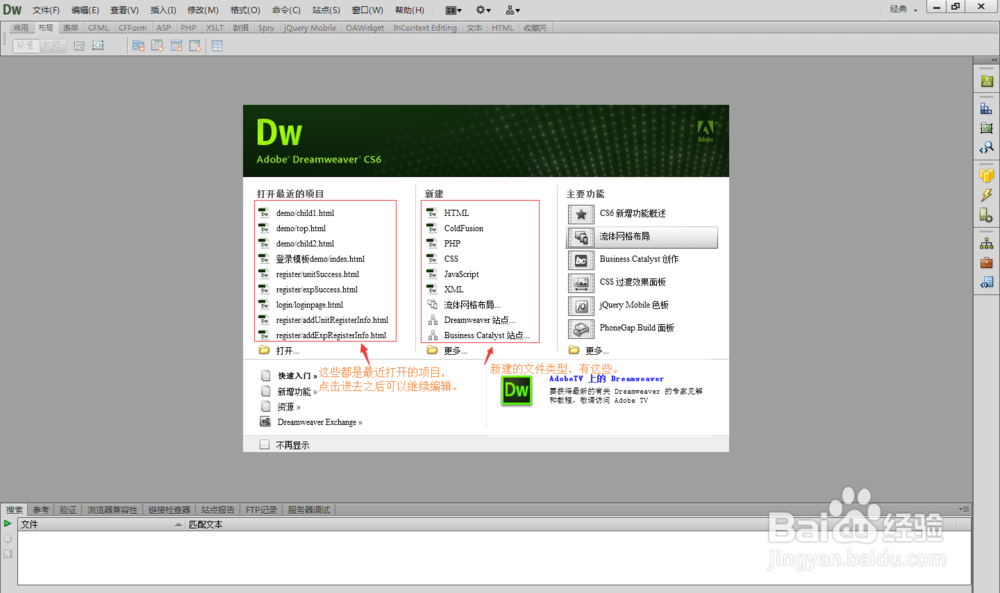Create new Dreamweaver 站点

coord(479,320)
